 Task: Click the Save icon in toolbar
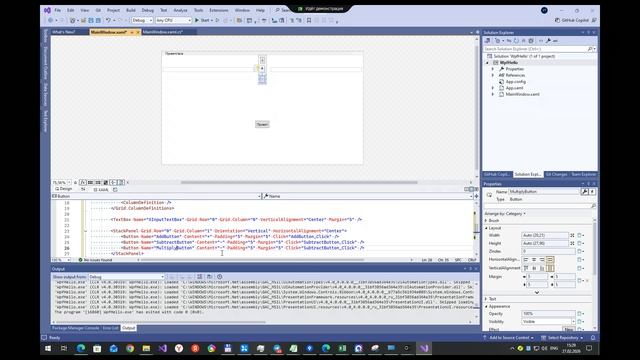pos(91,20)
